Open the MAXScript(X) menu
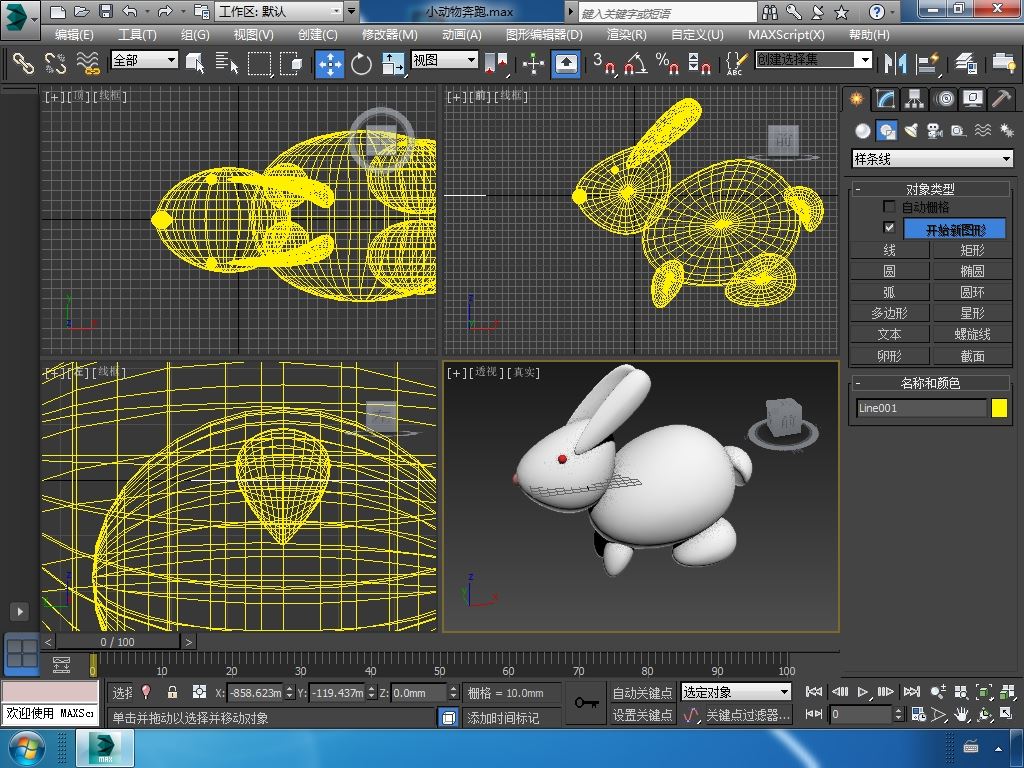1024x768 pixels. (x=786, y=35)
